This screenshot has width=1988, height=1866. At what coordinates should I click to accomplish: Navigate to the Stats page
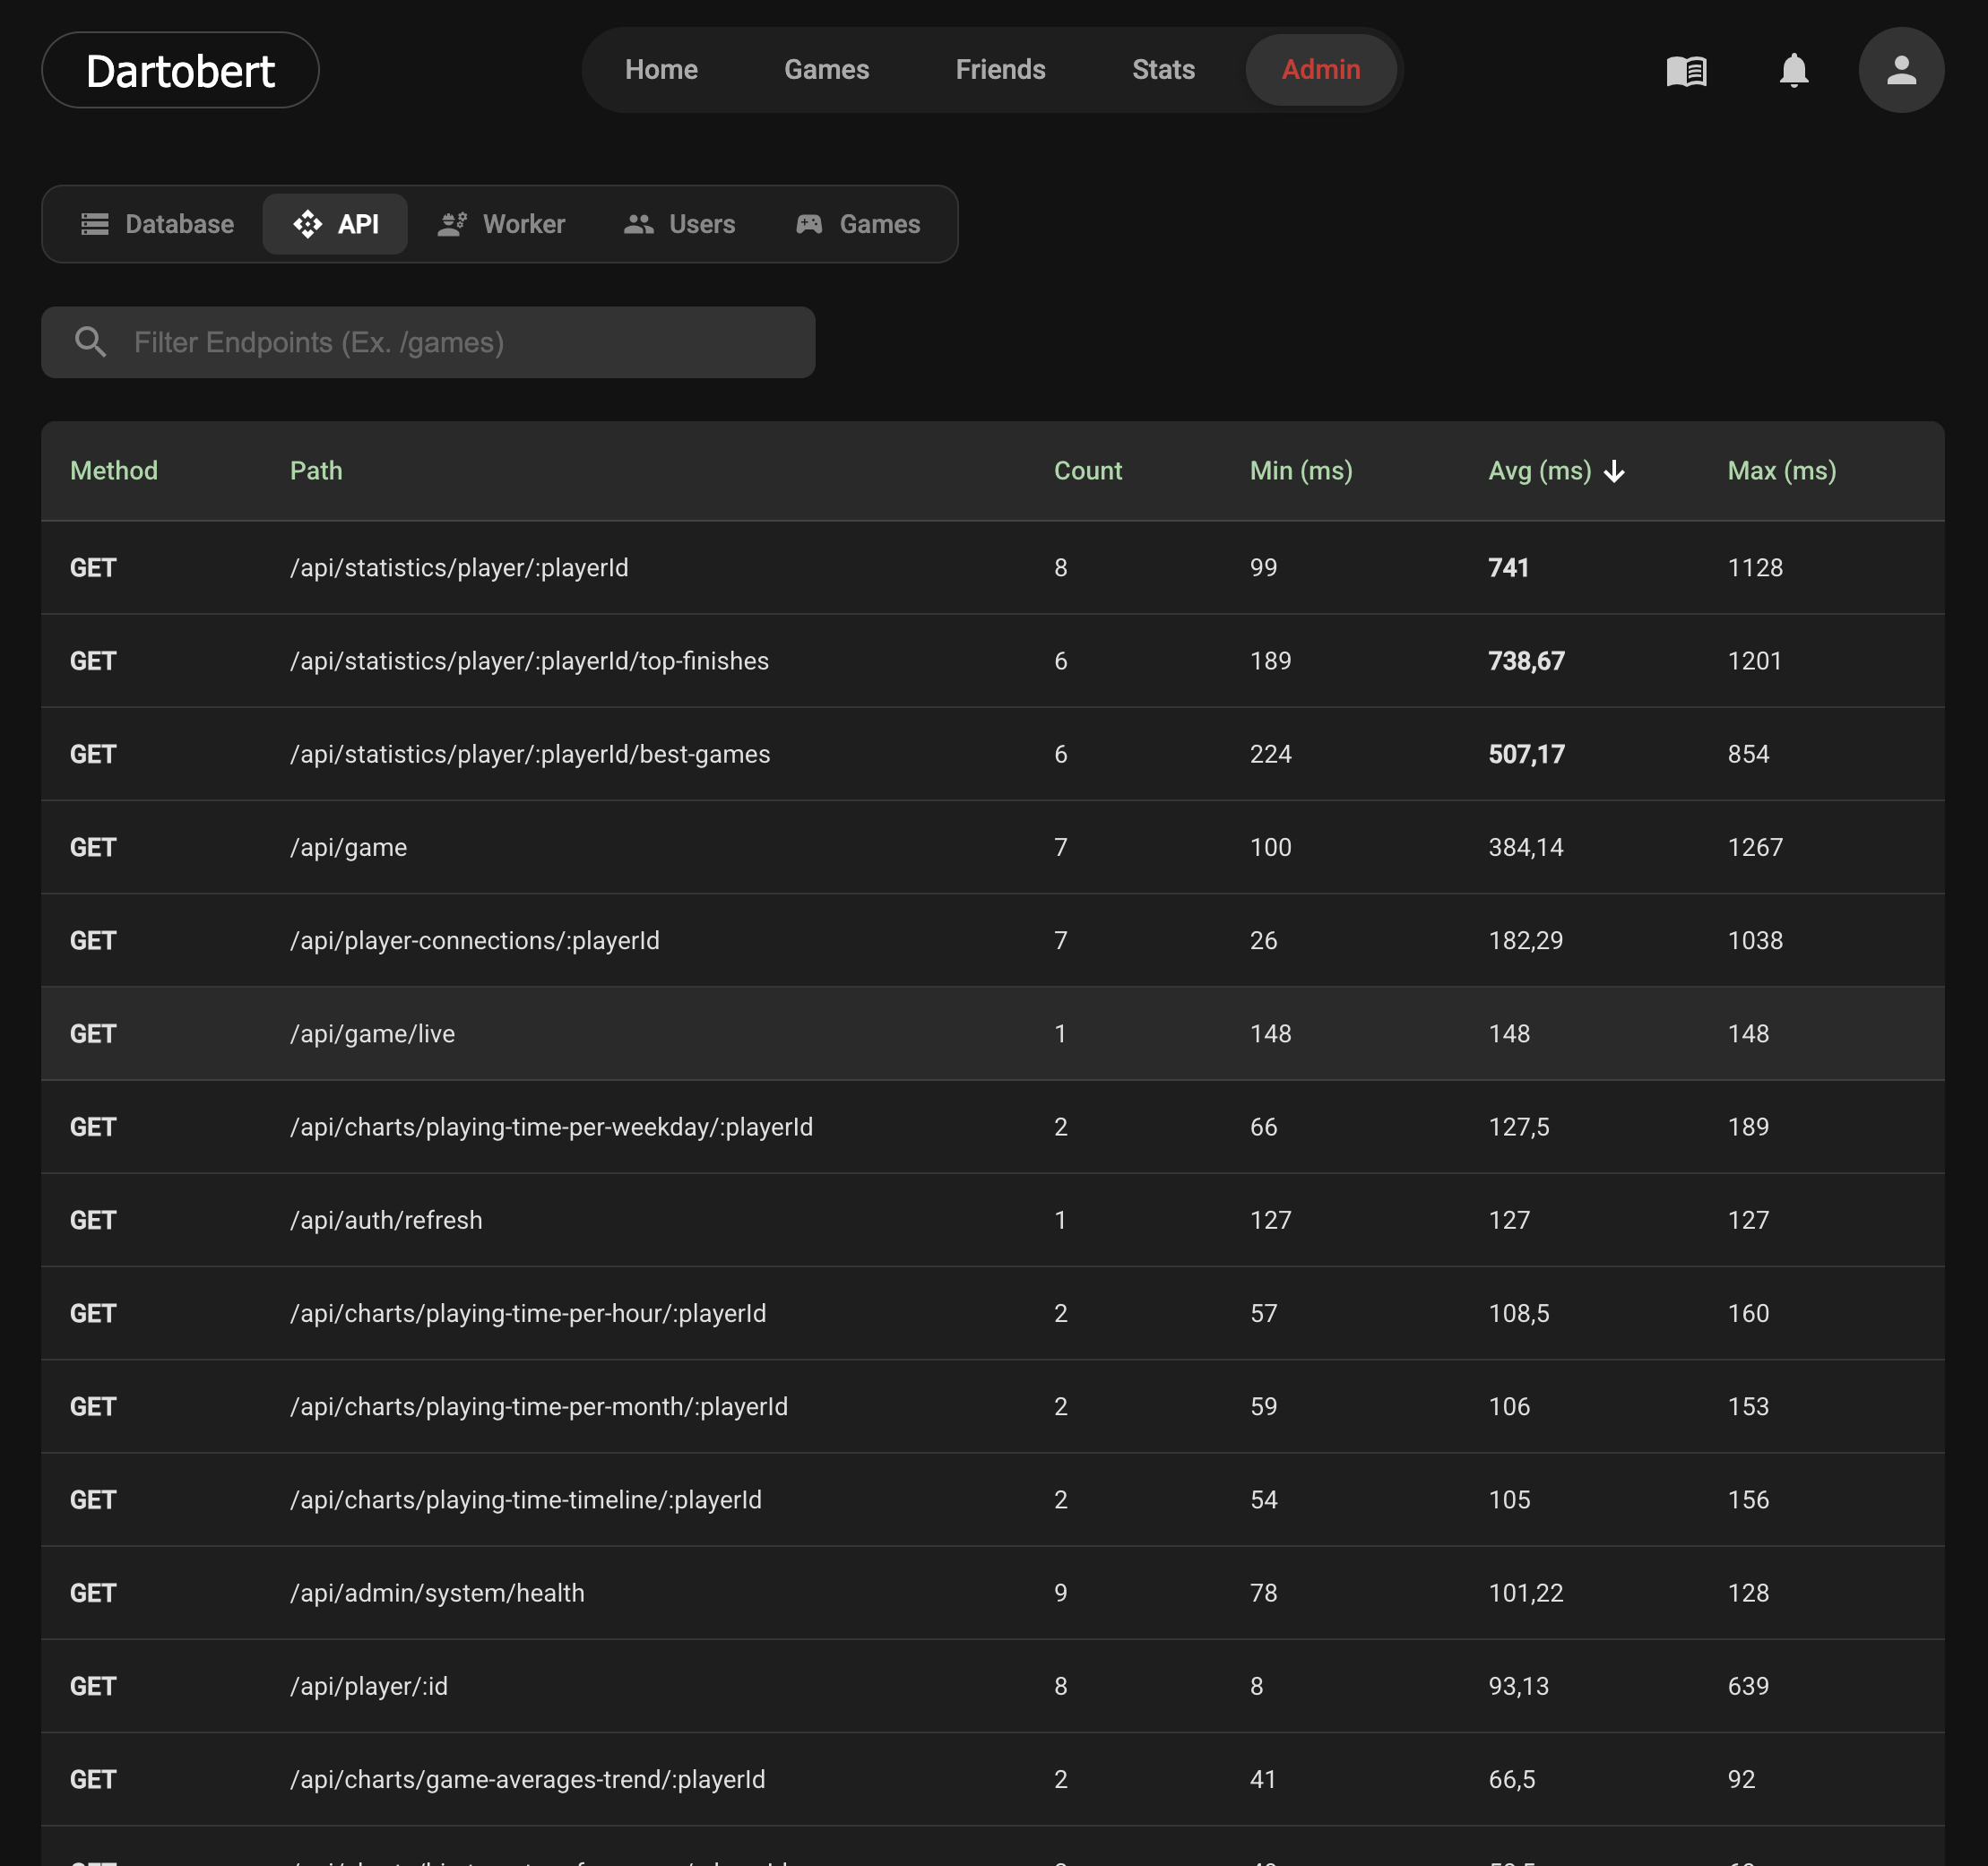click(x=1162, y=70)
